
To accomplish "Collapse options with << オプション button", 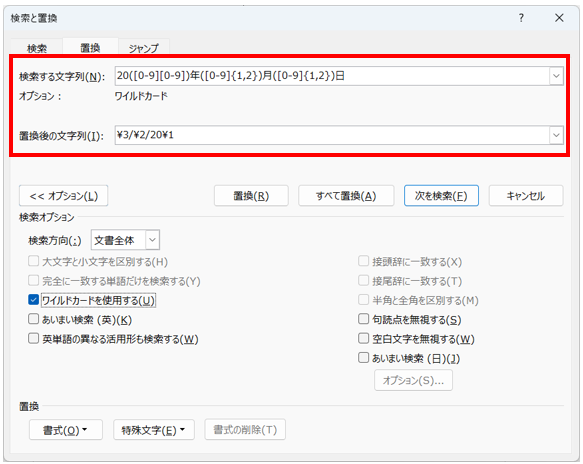I will pos(64,196).
